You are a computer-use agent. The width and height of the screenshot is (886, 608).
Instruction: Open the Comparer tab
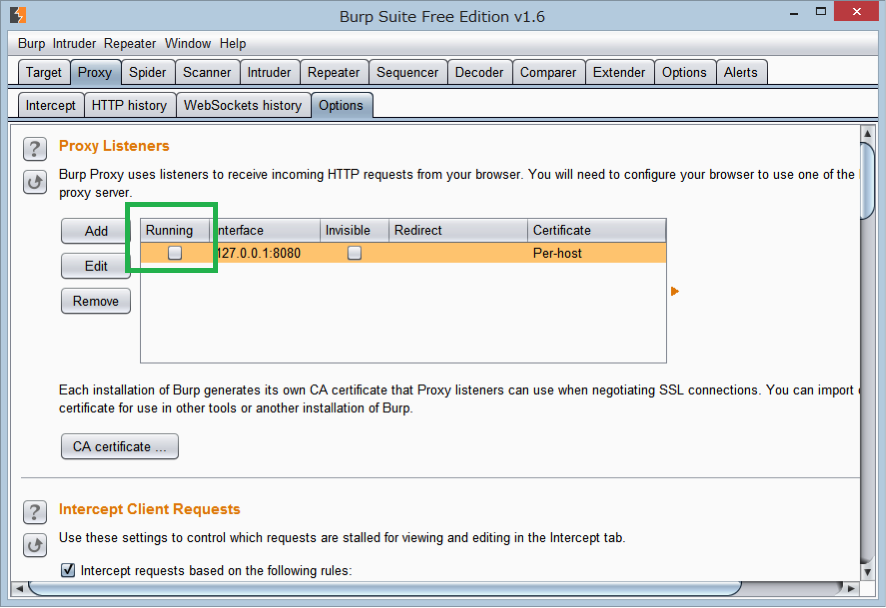[548, 72]
